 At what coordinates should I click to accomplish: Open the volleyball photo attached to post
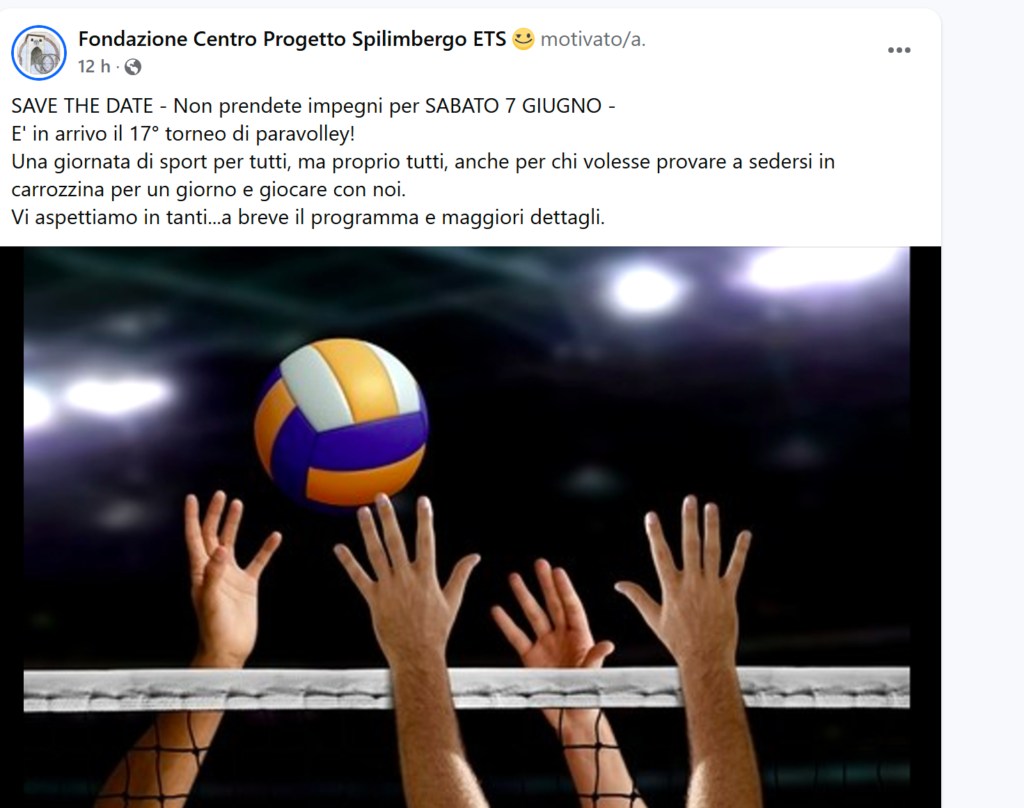(x=466, y=527)
